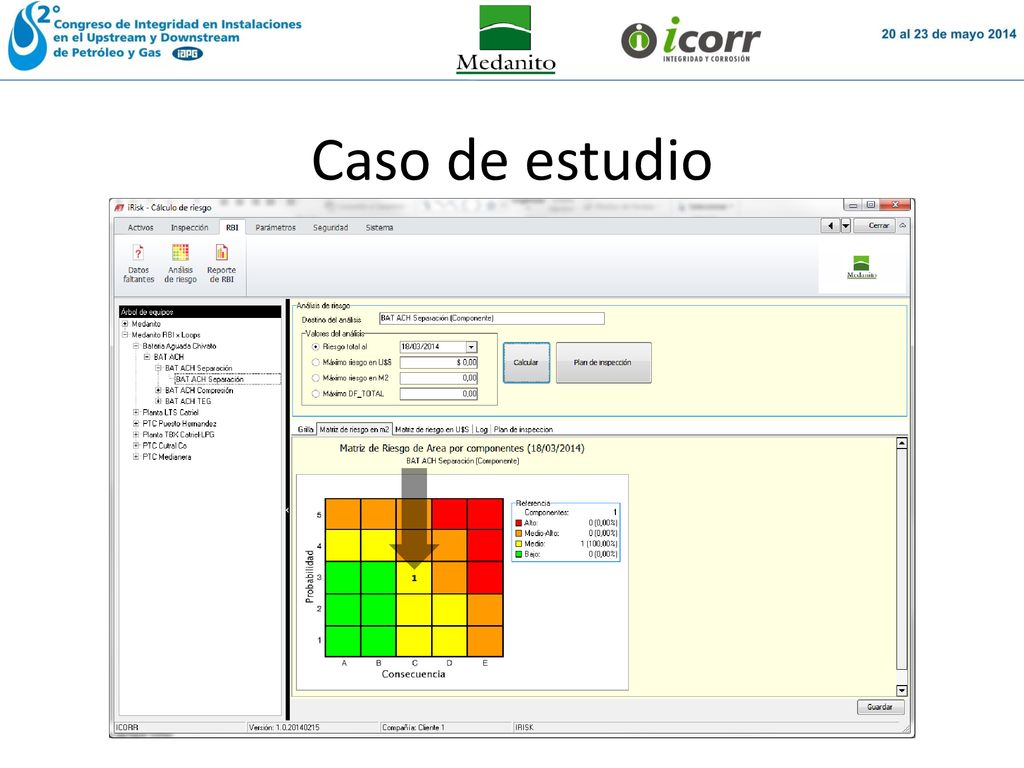Click the Versión: 1.0.20140215 status bar entry

[x=283, y=728]
